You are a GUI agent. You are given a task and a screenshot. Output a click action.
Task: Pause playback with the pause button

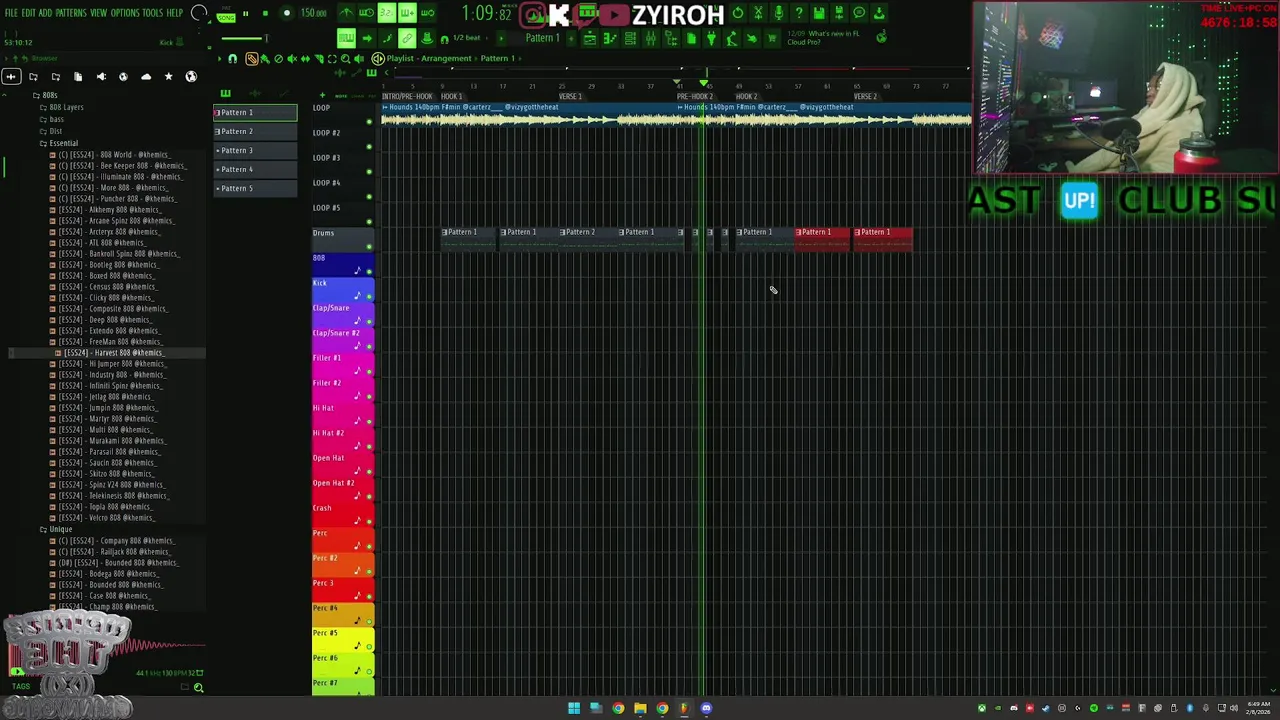point(246,13)
